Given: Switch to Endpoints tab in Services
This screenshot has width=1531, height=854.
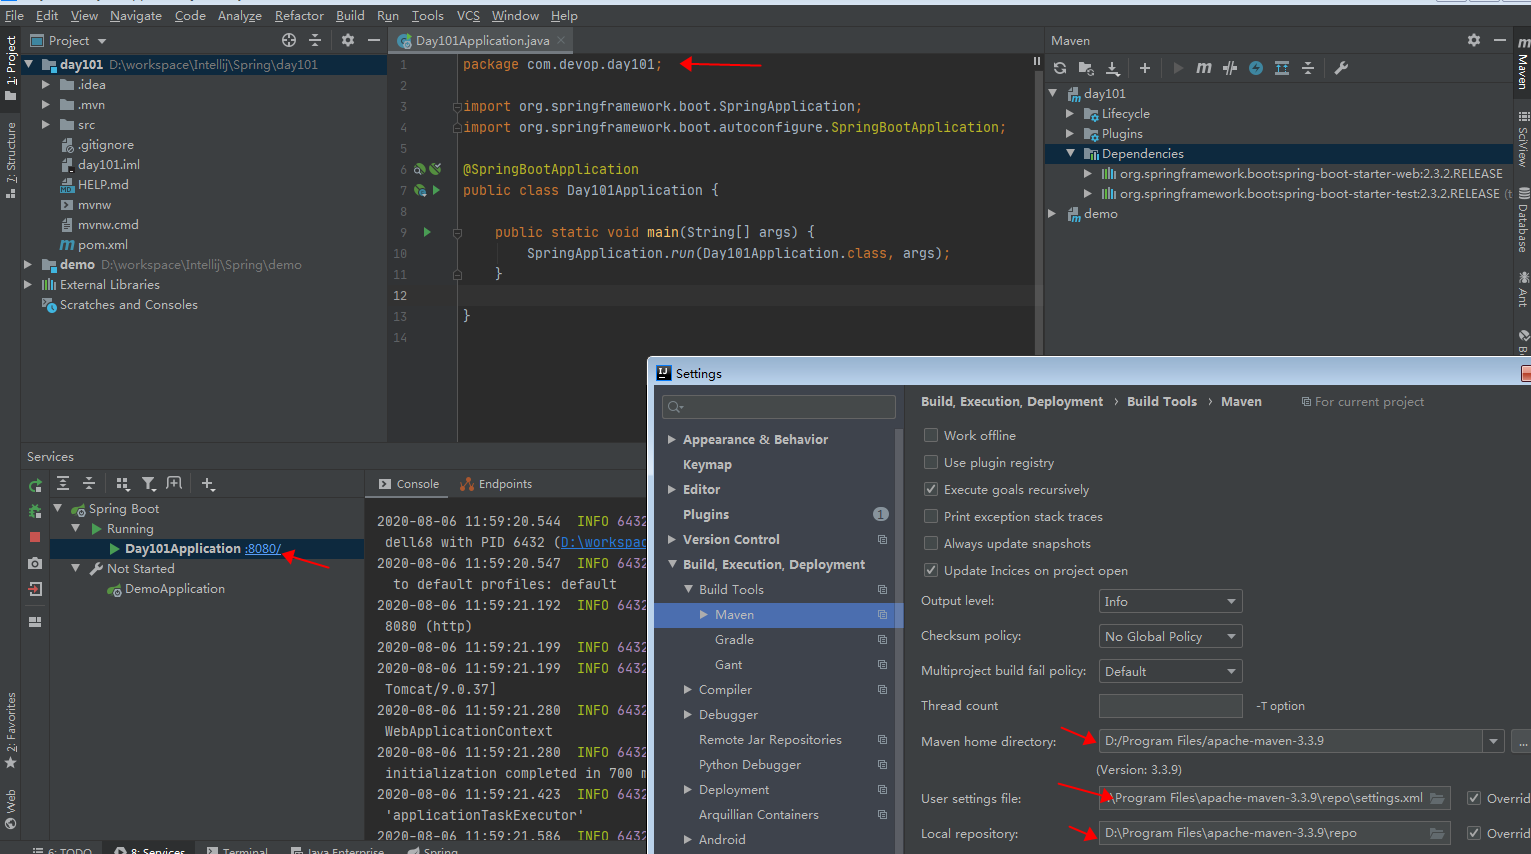Looking at the screenshot, I should coord(496,484).
